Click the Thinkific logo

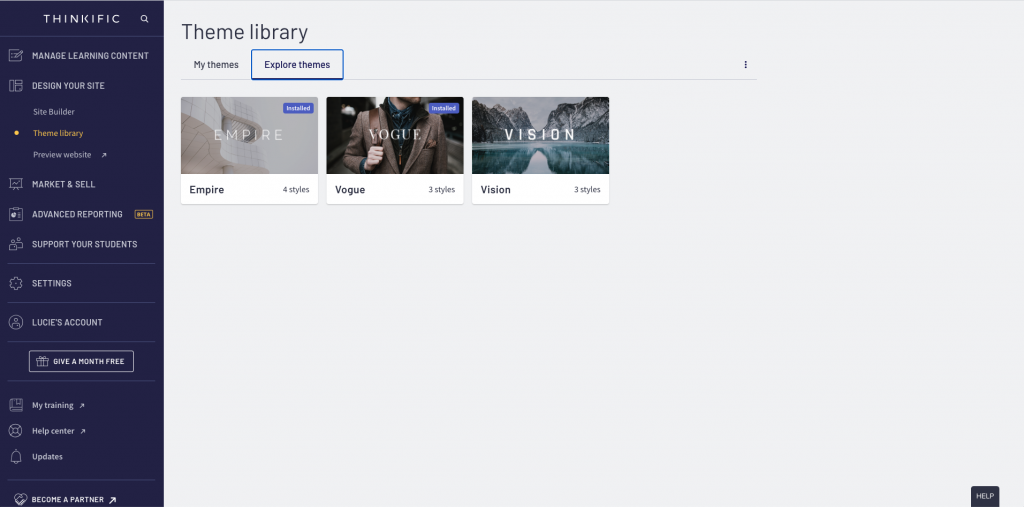click(x=82, y=19)
